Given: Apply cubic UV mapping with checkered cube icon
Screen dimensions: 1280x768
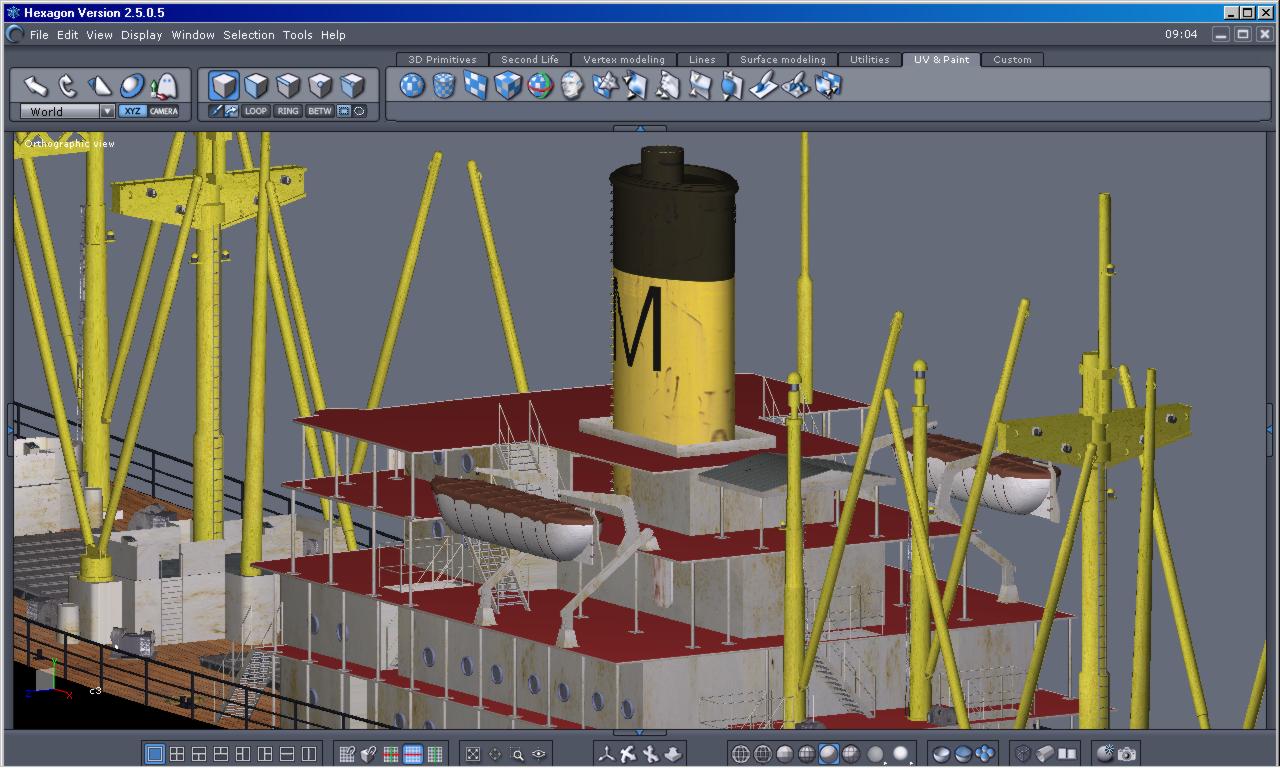Looking at the screenshot, I should (x=508, y=86).
